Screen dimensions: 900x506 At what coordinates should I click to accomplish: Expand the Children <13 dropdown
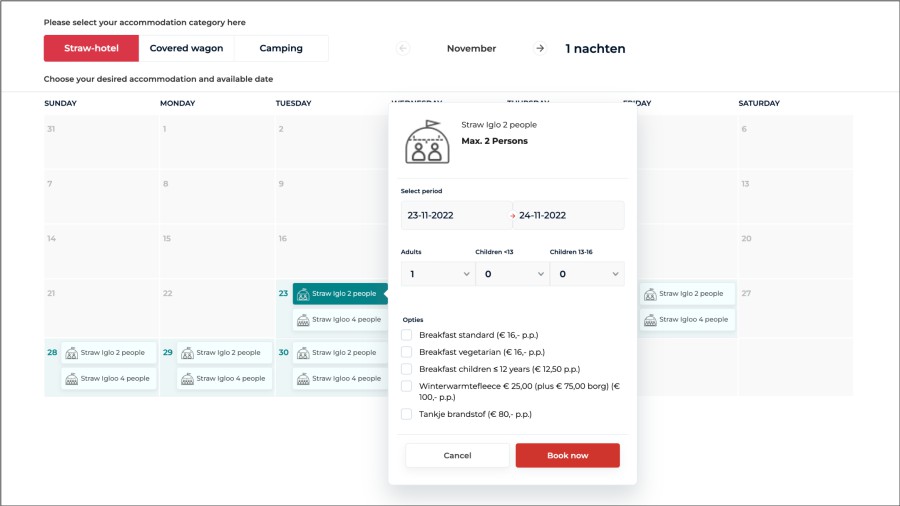point(511,274)
